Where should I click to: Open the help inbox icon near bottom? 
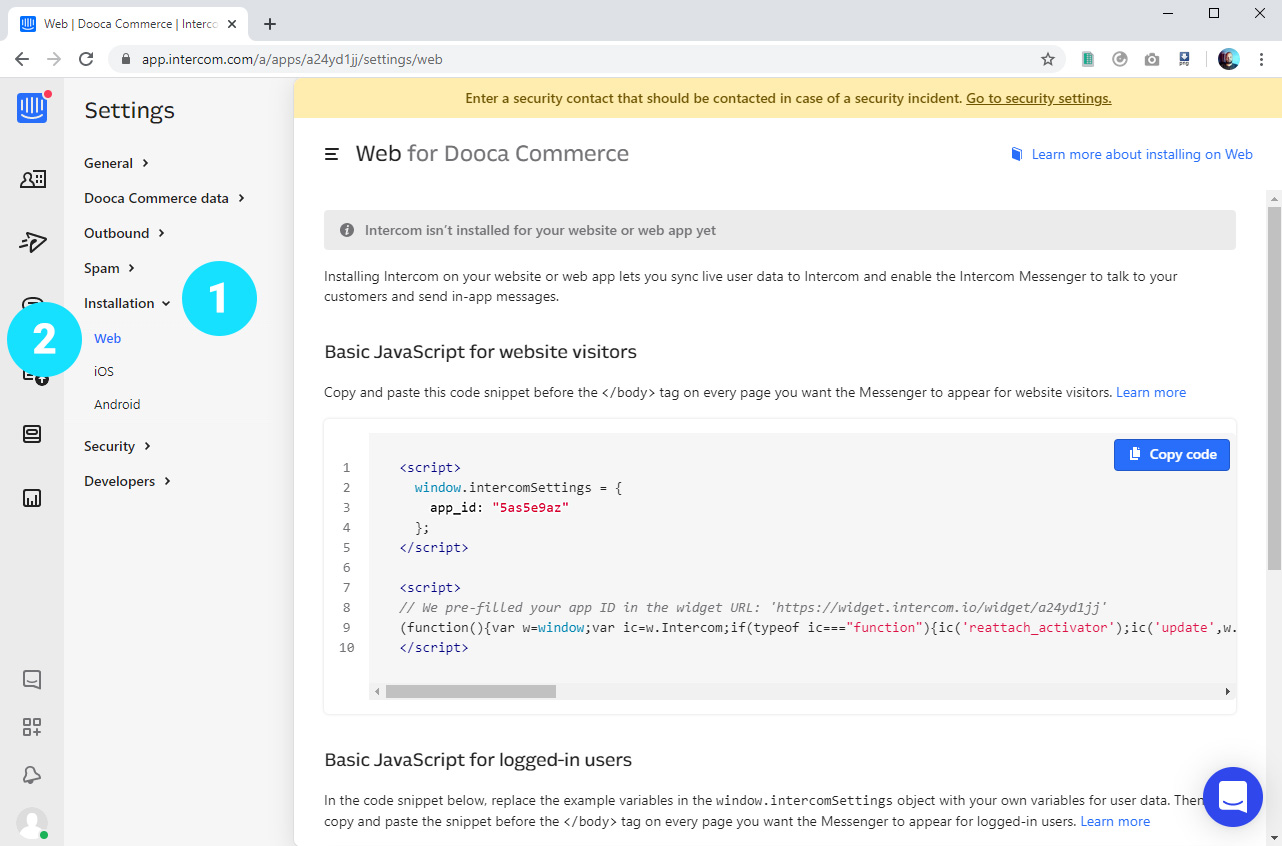click(32, 679)
